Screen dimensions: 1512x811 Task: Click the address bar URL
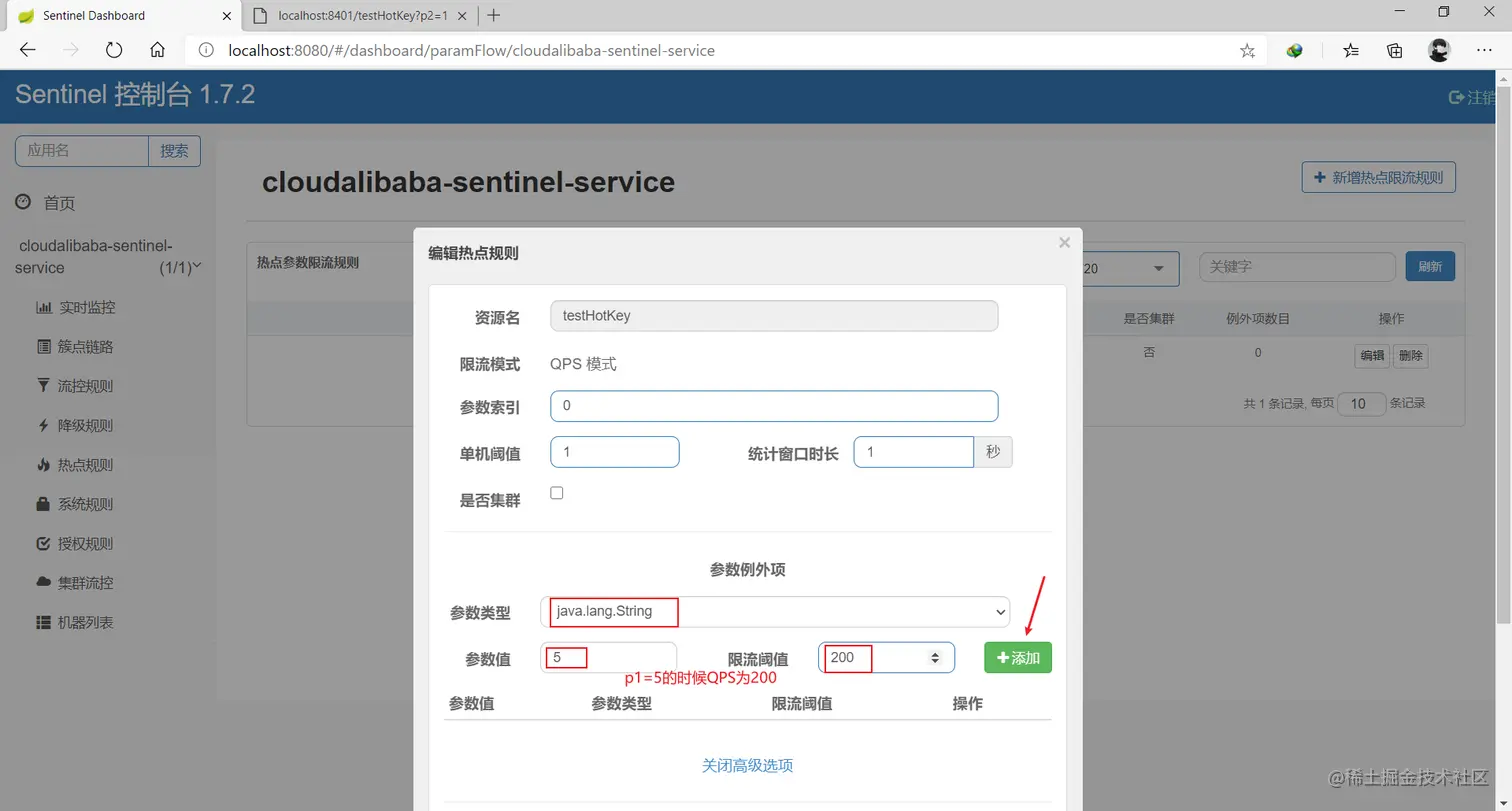click(472, 50)
